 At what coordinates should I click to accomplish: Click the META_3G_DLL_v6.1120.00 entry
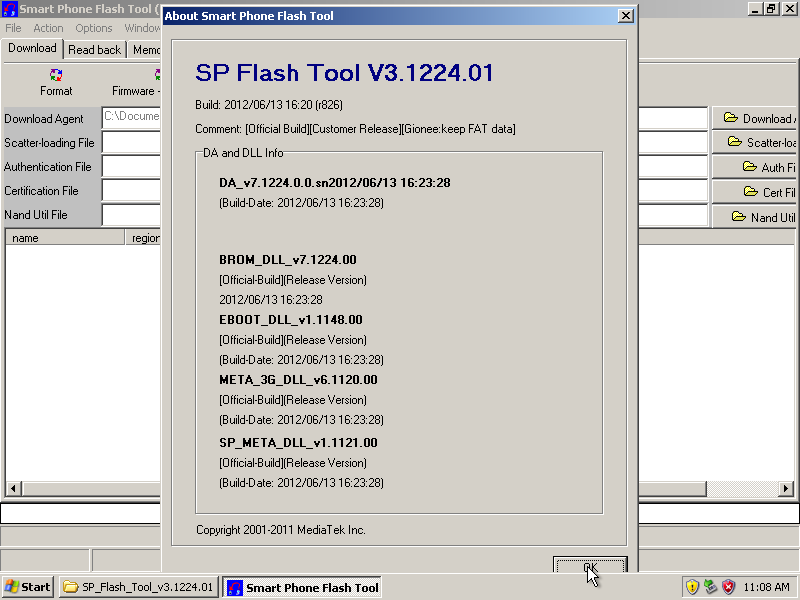pos(298,380)
